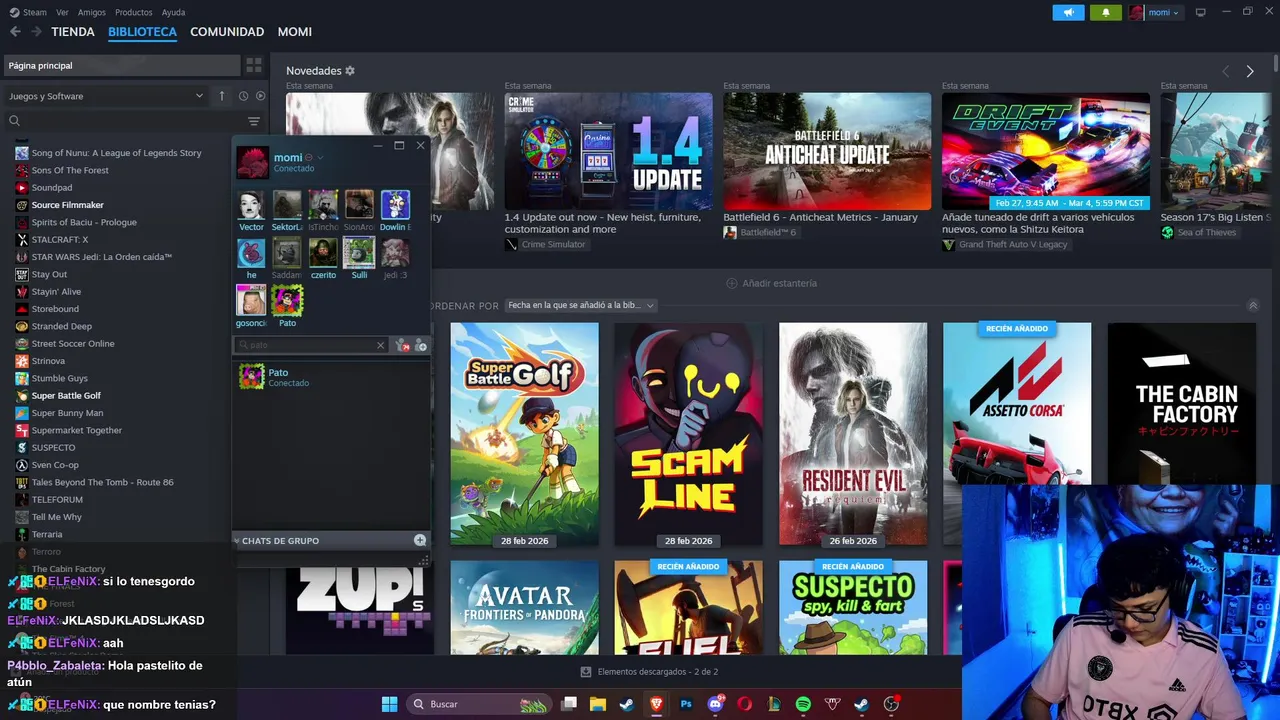Viewport: 1280px width, 720px height.
Task: Open the green notifications bell
Action: [1105, 12]
